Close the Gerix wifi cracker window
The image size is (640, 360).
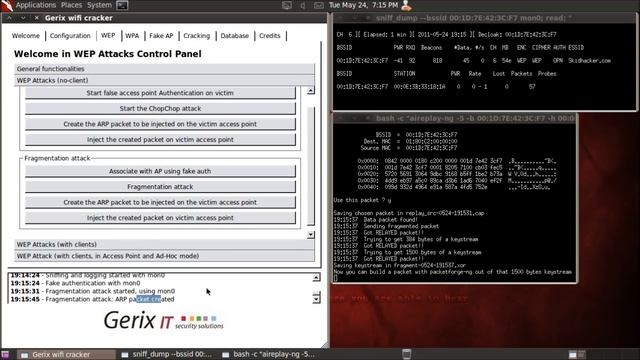(x=36, y=18)
